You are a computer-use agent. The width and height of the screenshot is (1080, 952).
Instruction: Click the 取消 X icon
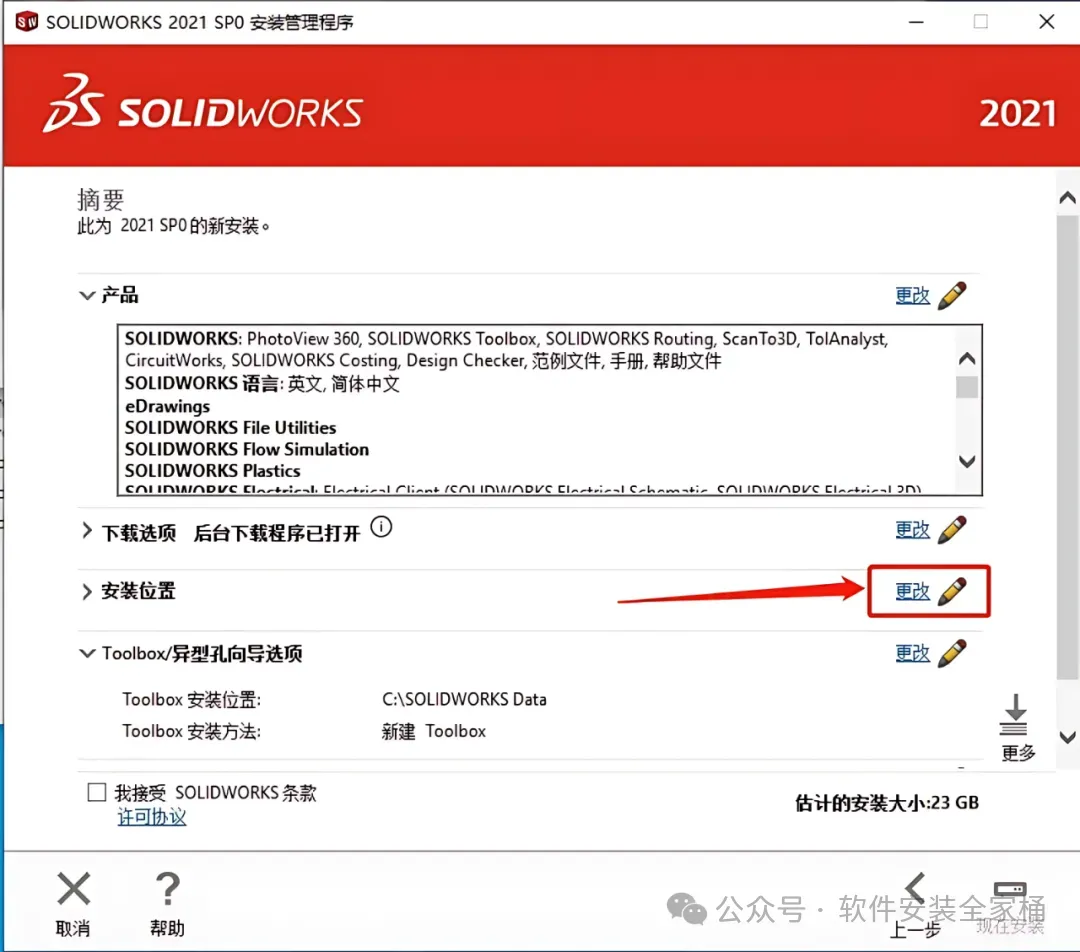point(74,889)
